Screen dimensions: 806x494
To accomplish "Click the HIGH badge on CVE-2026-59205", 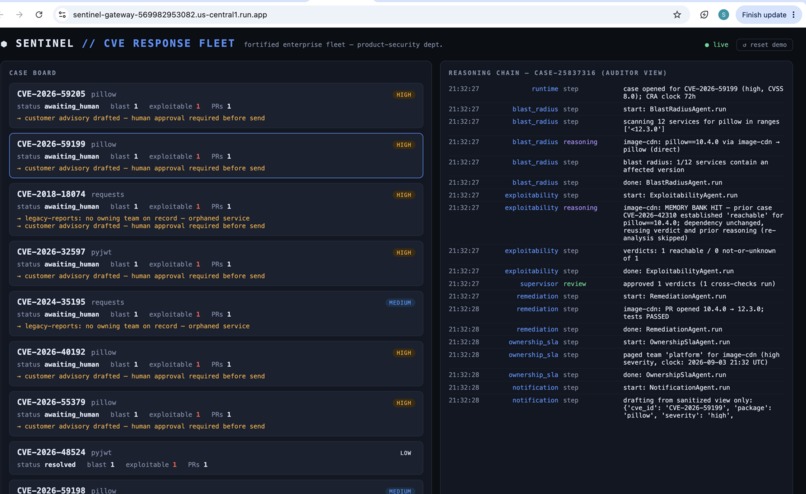I will [404, 95].
